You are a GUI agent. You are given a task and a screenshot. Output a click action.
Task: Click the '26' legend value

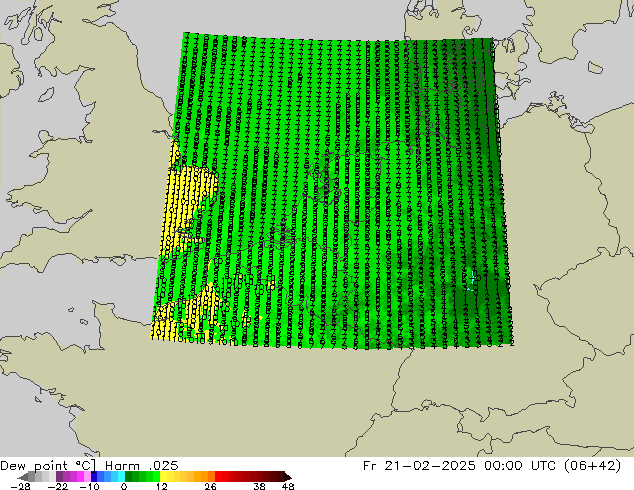(210, 486)
